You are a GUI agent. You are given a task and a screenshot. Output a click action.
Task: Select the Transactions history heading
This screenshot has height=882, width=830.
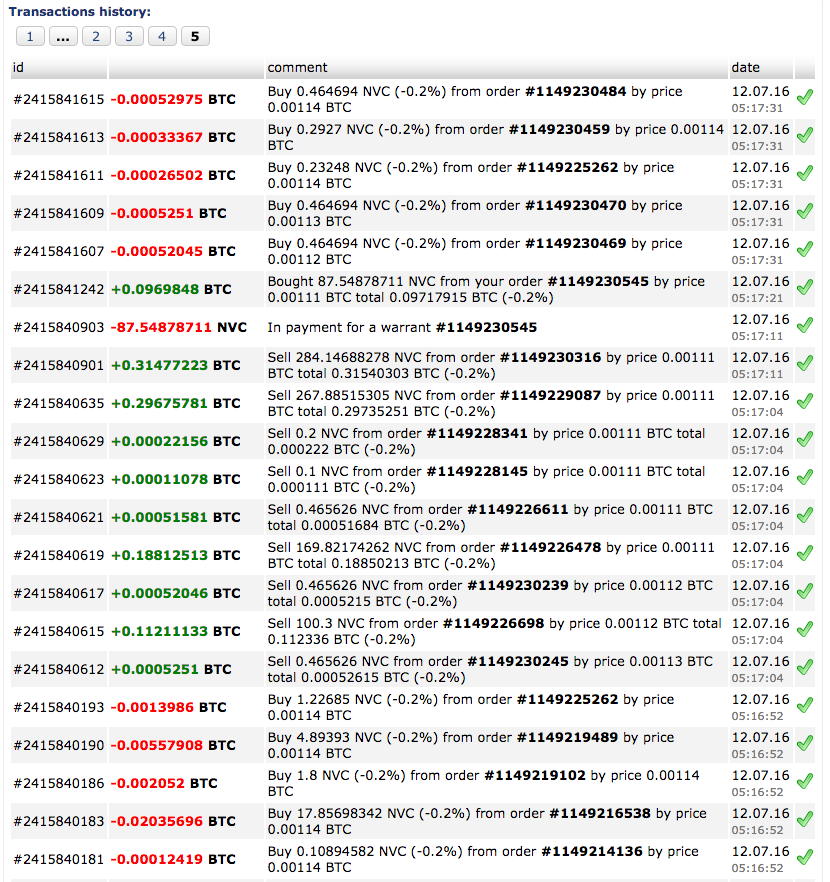(80, 12)
